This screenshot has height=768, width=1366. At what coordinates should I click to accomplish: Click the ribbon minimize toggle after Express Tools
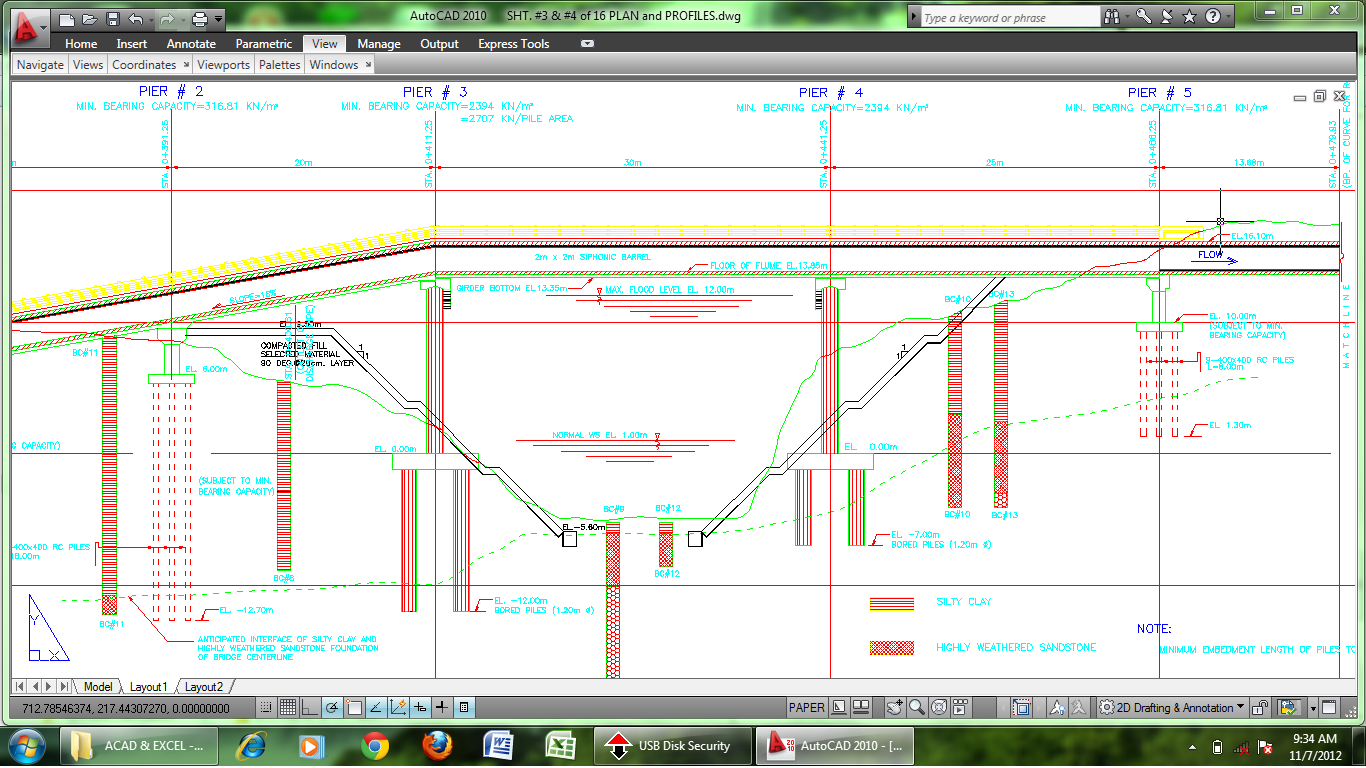click(x=587, y=44)
